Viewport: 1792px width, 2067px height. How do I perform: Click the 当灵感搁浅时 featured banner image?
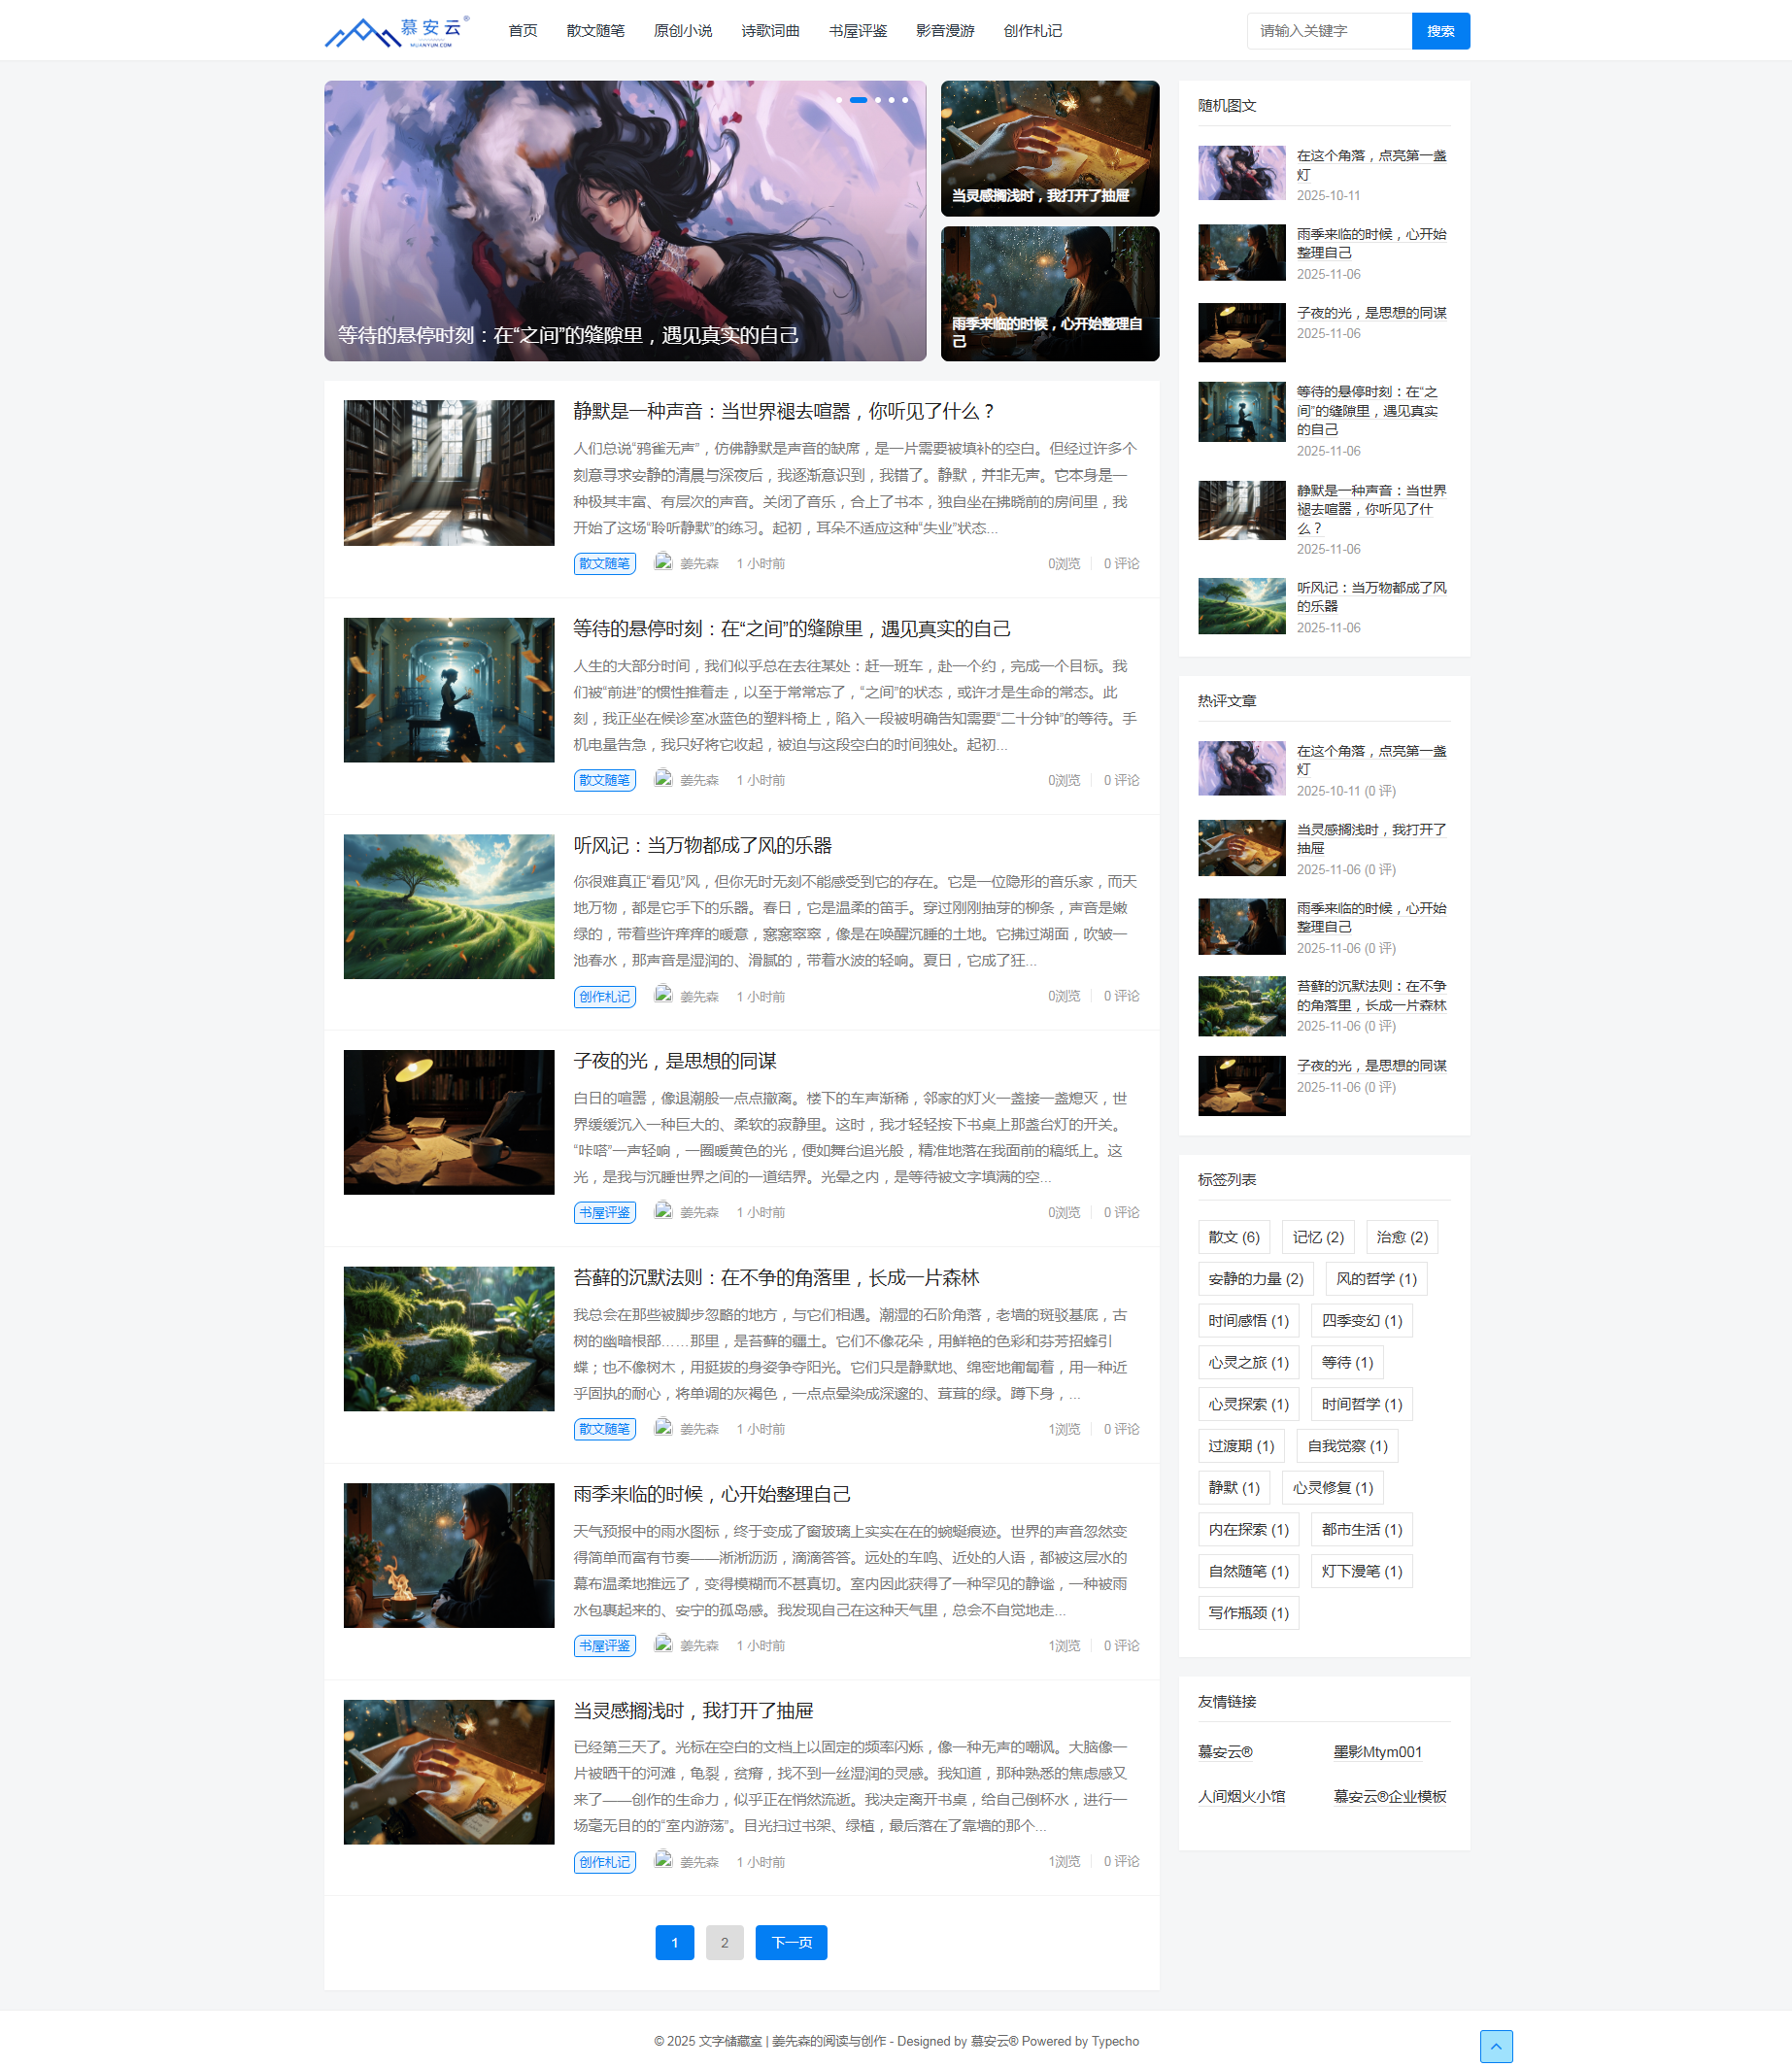(x=1049, y=148)
